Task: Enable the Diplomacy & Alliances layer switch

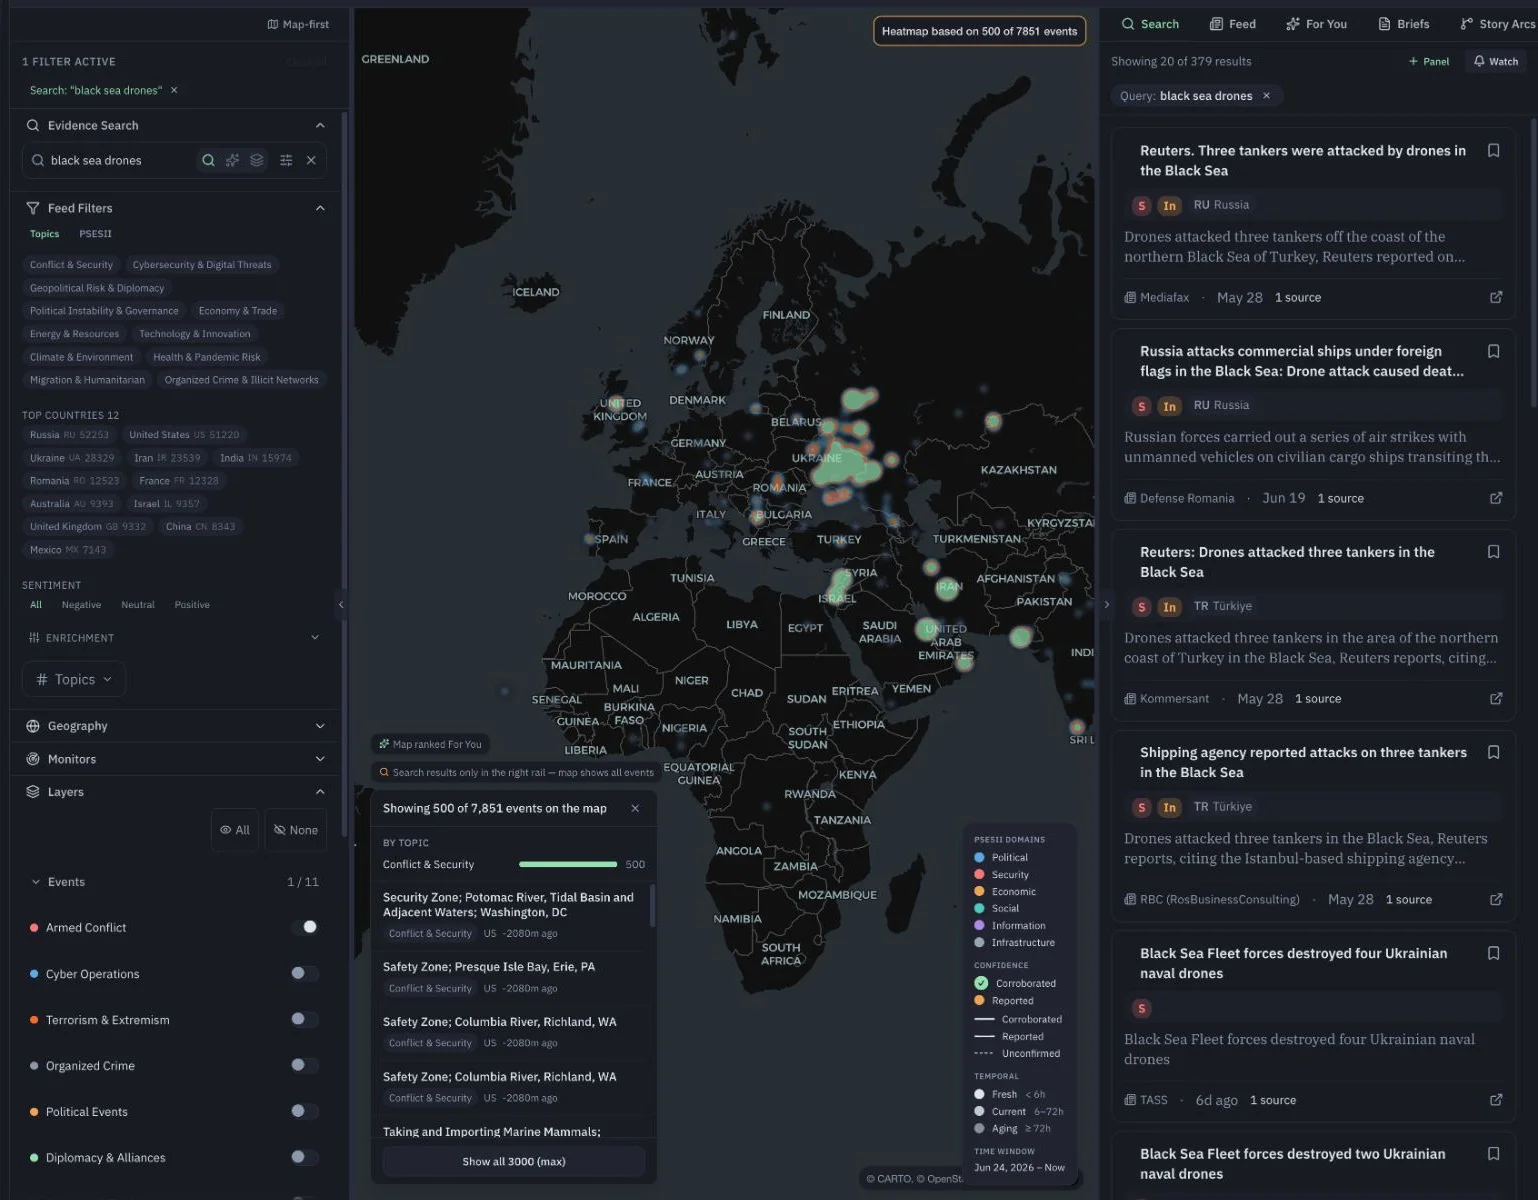Action: (304, 1157)
